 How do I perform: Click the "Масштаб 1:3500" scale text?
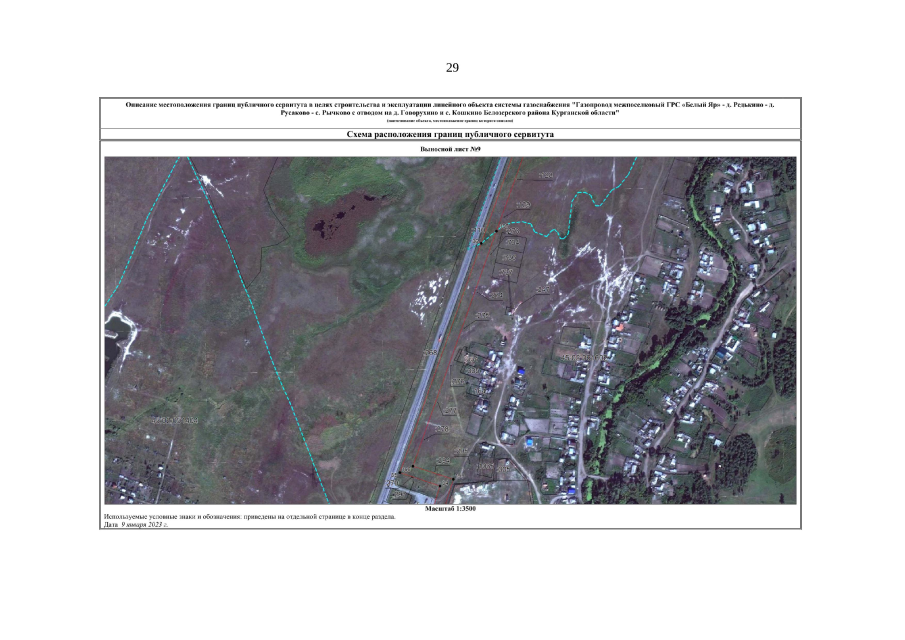pos(450,509)
